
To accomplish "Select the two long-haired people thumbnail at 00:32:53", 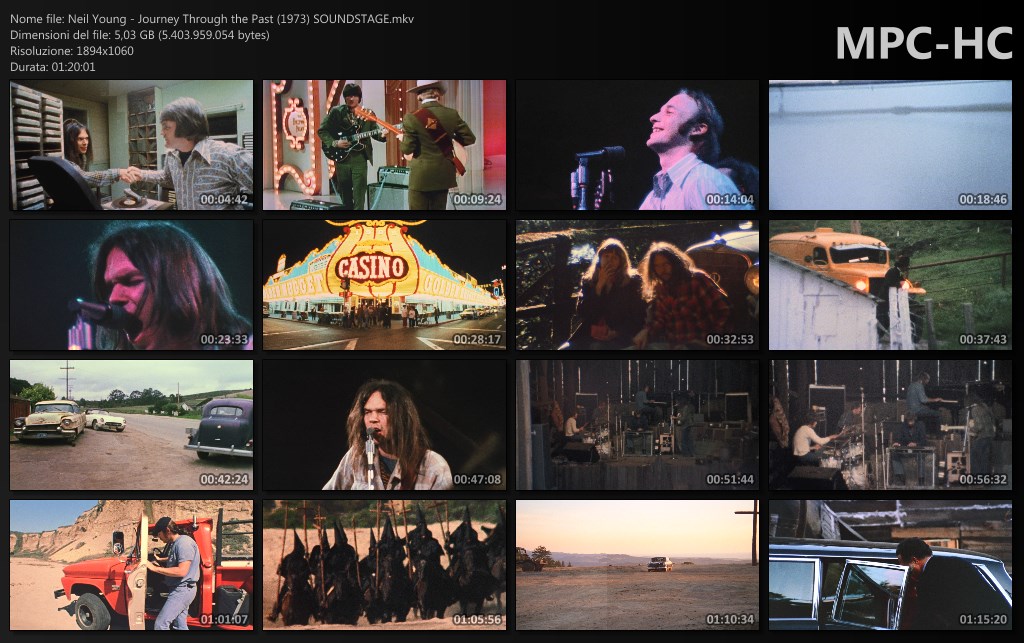I will [x=637, y=285].
